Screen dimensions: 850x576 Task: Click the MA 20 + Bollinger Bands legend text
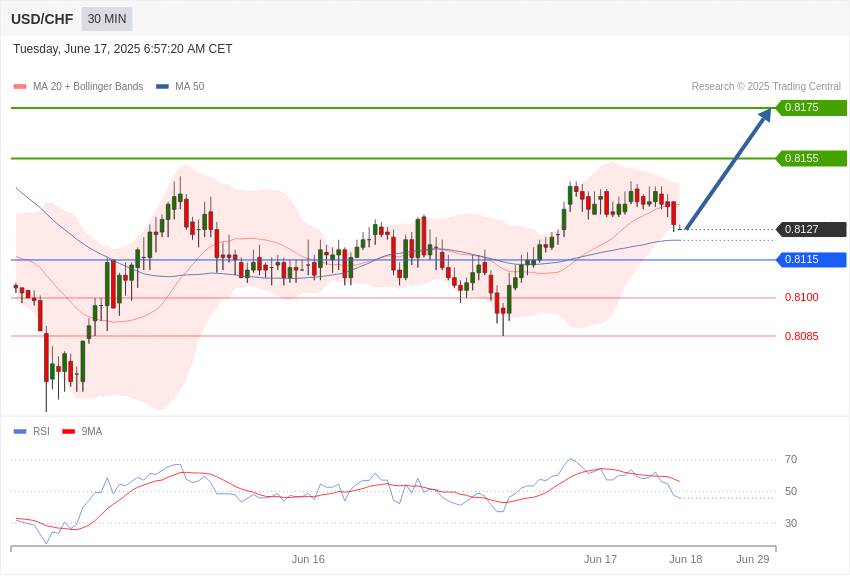[x=88, y=86]
